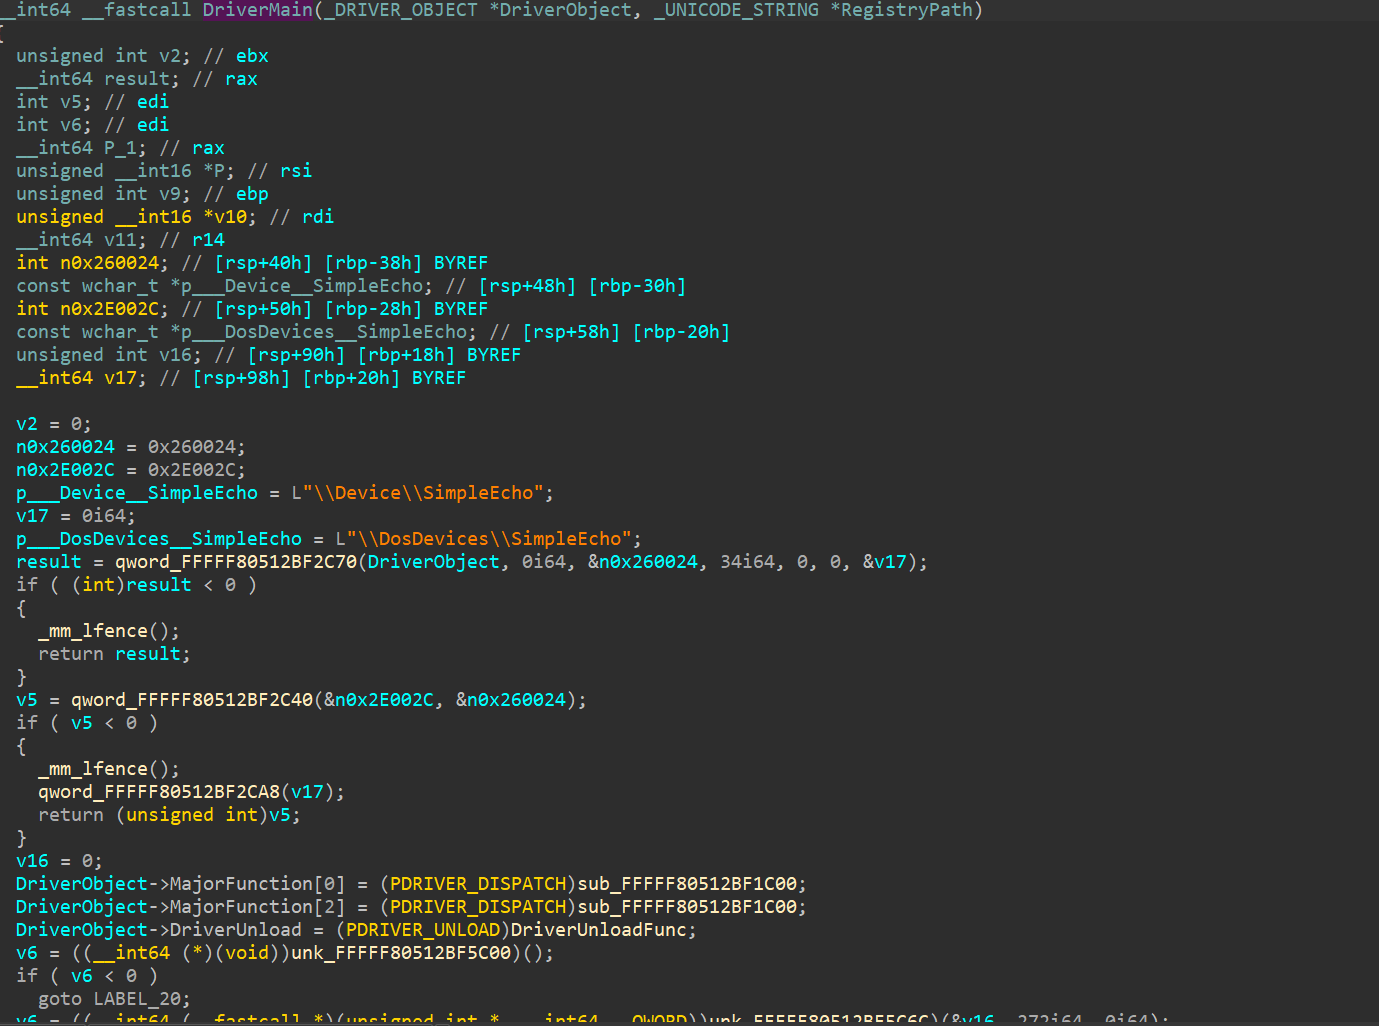
Task: Click v17 in the '__int64 v17' declaration
Action: [x=120, y=378]
